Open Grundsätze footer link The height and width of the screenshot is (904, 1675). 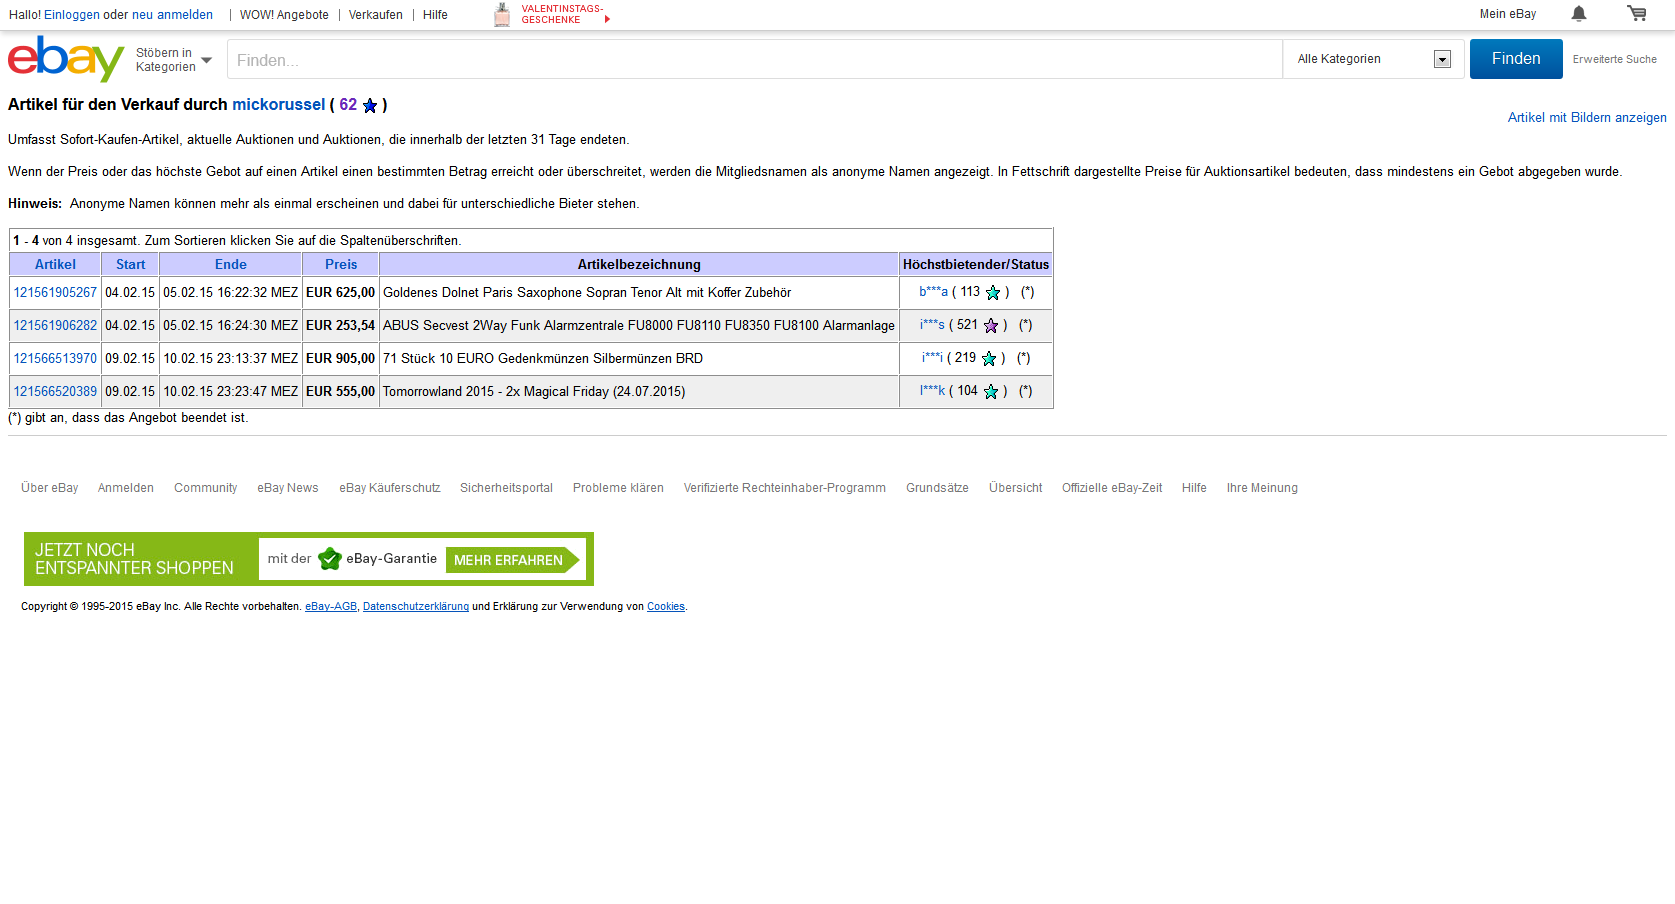937,488
